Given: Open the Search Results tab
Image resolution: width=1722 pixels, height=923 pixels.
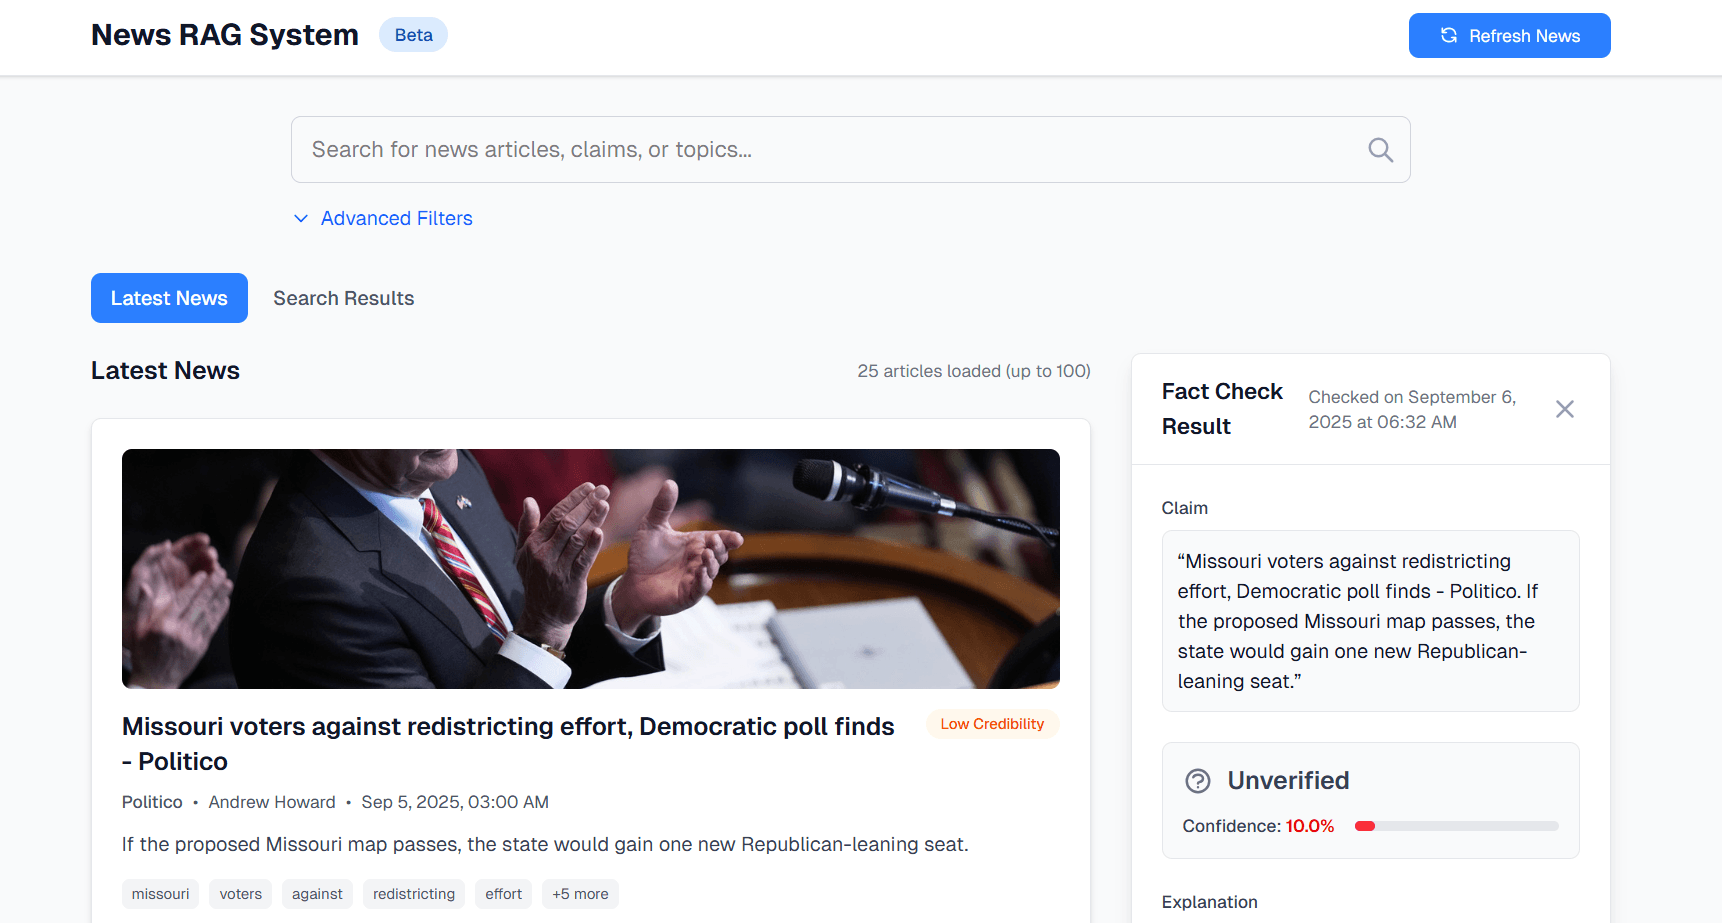Looking at the screenshot, I should coord(343,298).
